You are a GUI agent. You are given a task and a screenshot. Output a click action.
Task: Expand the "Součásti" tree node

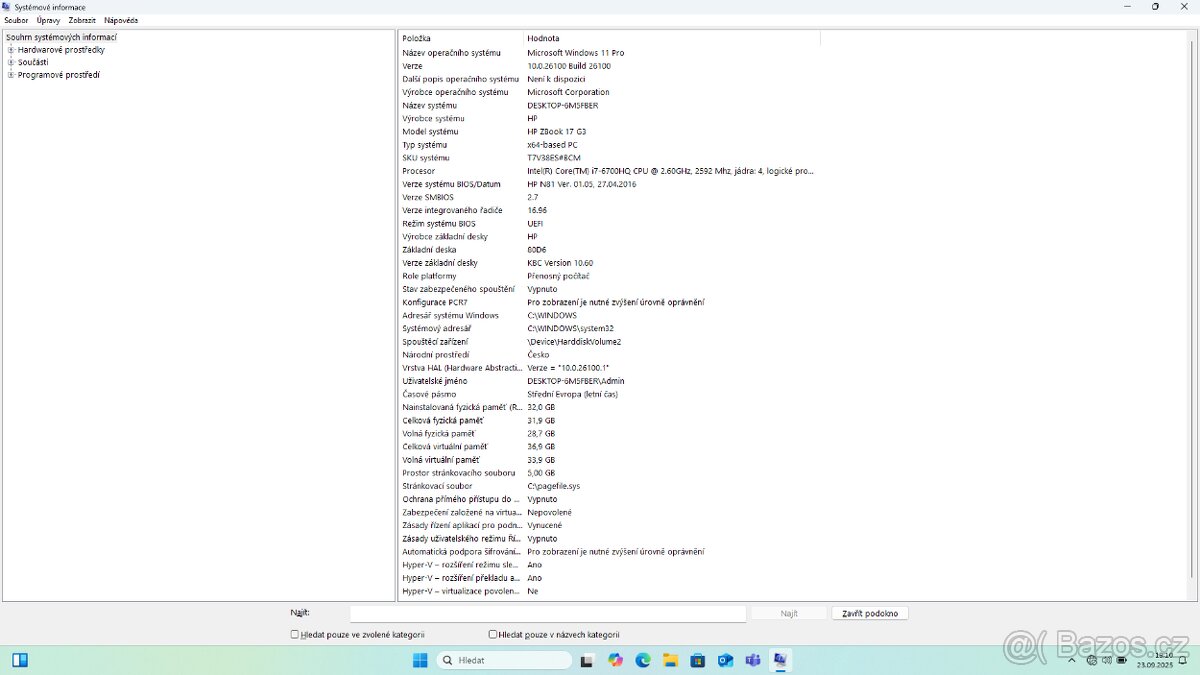(x=11, y=62)
